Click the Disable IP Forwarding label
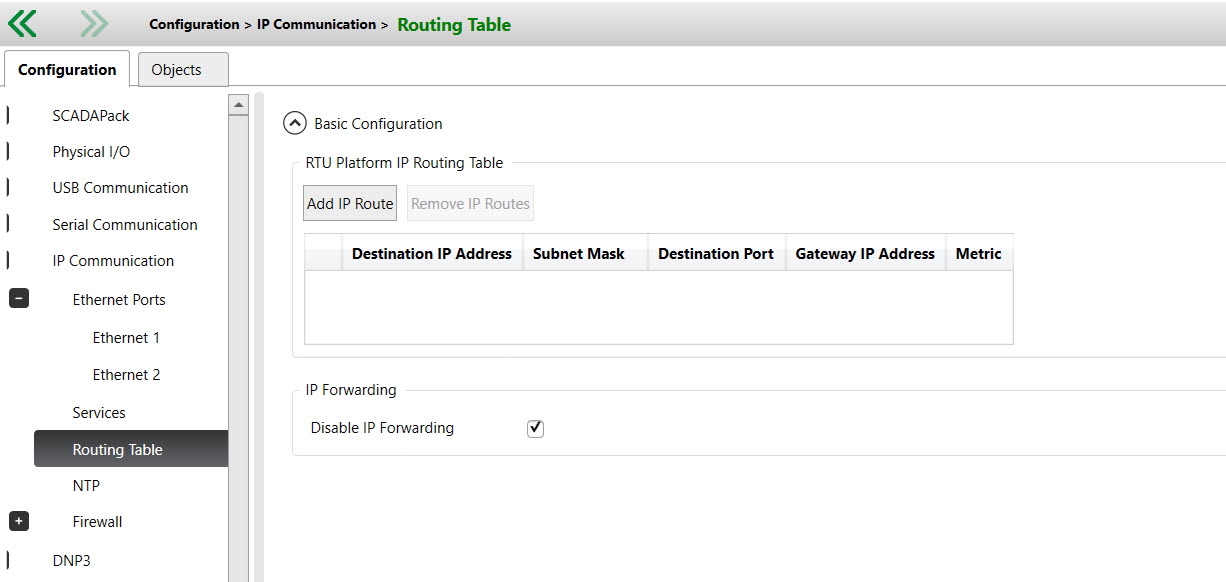The height and width of the screenshot is (582, 1226). pyautogui.click(x=382, y=428)
